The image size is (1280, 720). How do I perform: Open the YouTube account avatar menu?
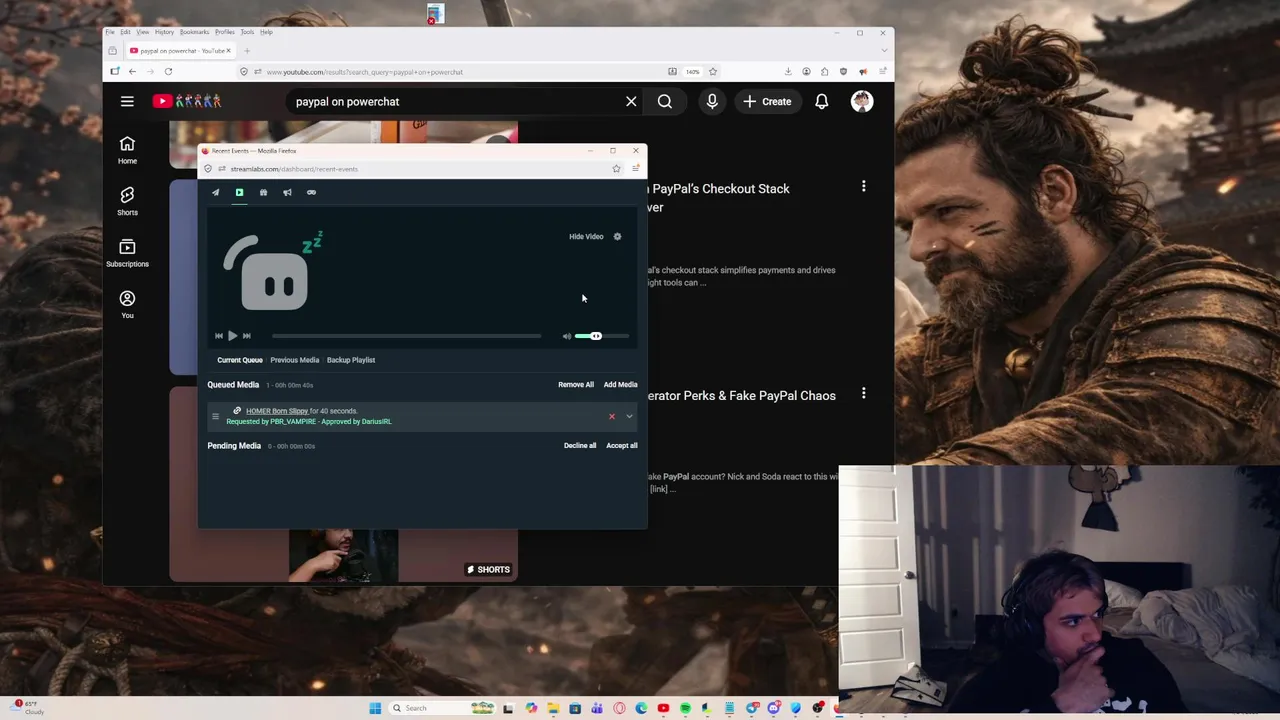(x=862, y=101)
